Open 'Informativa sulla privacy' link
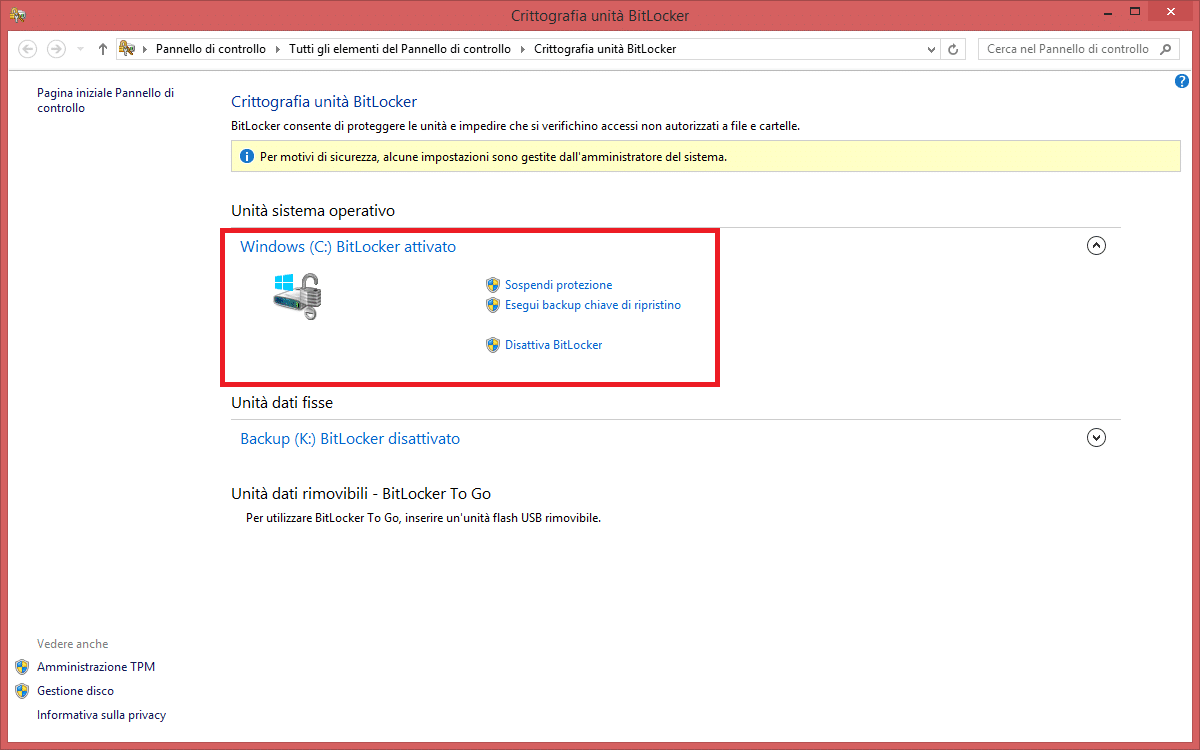 [x=101, y=715]
